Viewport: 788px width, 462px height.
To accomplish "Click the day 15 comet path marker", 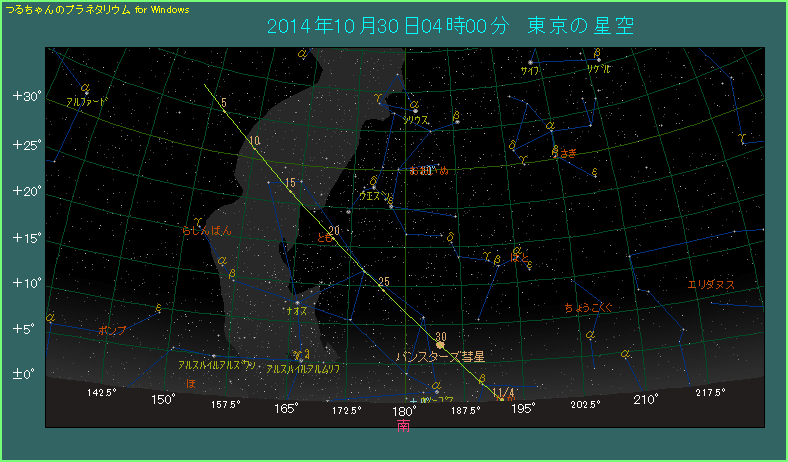I will [289, 183].
